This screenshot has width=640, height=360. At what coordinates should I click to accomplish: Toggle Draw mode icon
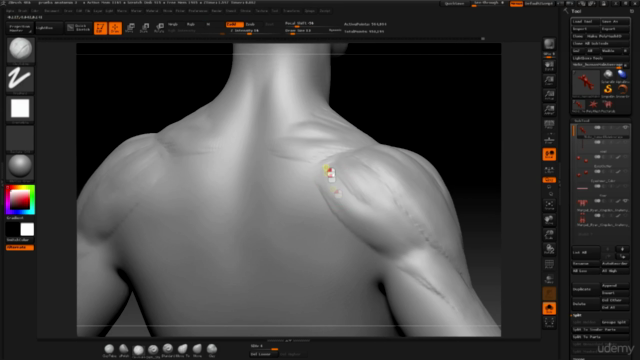115,28
